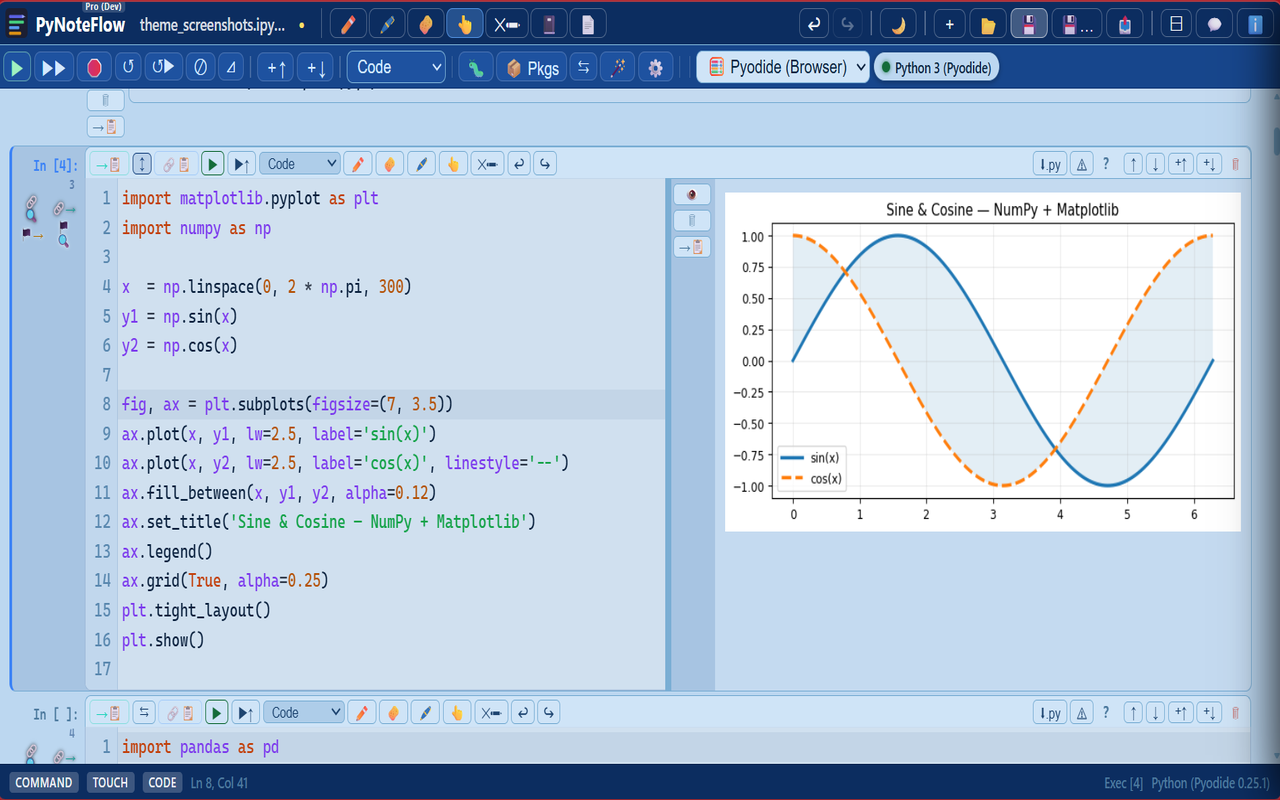Delete cell In [4] with red trash icon
The width and height of the screenshot is (1280, 800).
click(1235, 164)
